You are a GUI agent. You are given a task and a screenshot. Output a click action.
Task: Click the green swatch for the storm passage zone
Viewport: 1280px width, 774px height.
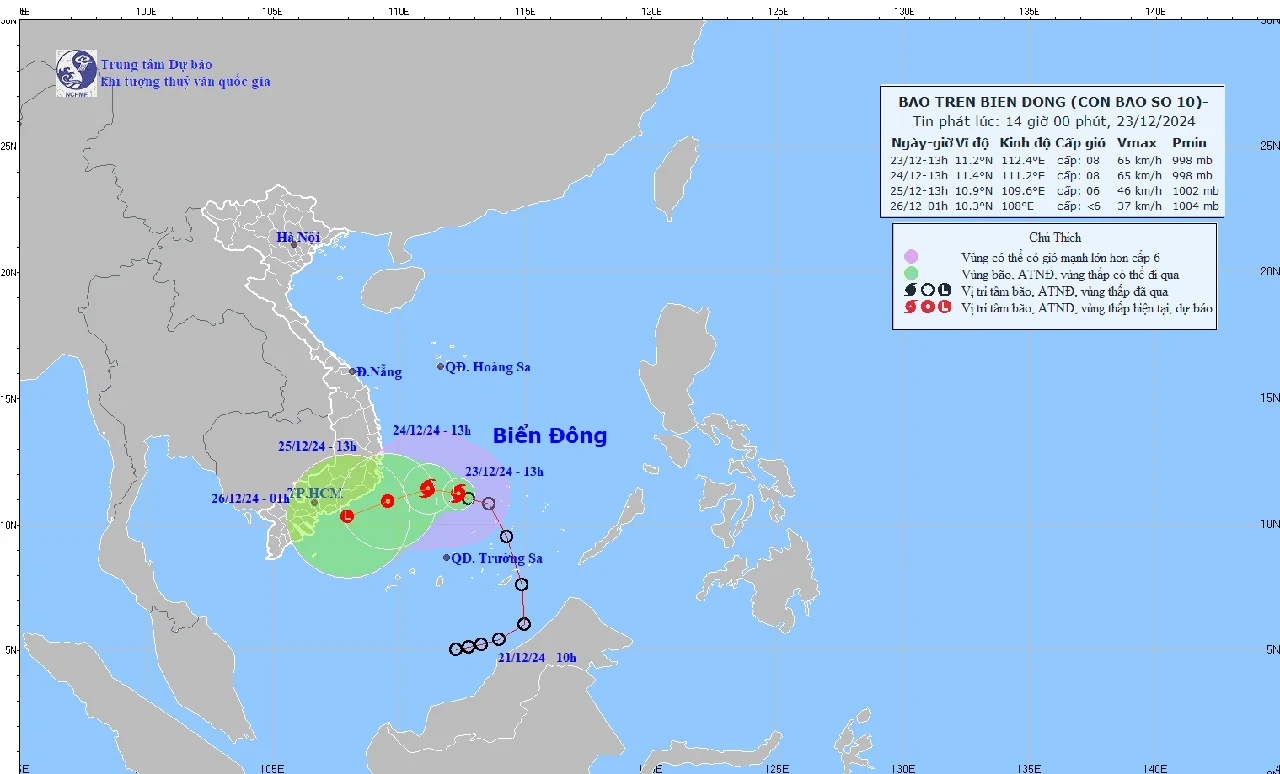tap(910, 274)
